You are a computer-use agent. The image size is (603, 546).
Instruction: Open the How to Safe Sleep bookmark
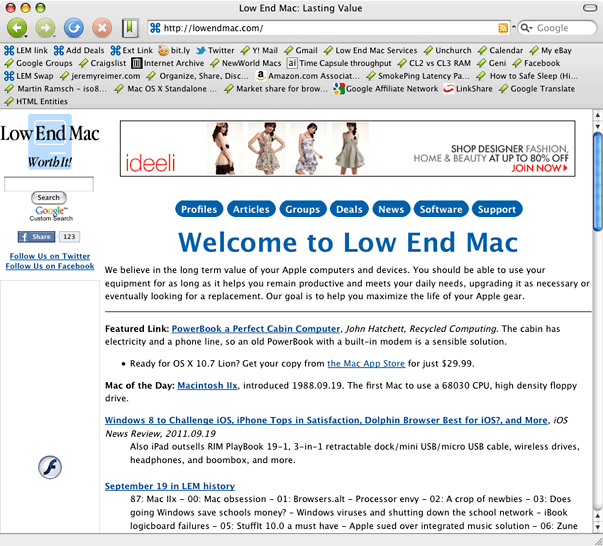(x=527, y=76)
